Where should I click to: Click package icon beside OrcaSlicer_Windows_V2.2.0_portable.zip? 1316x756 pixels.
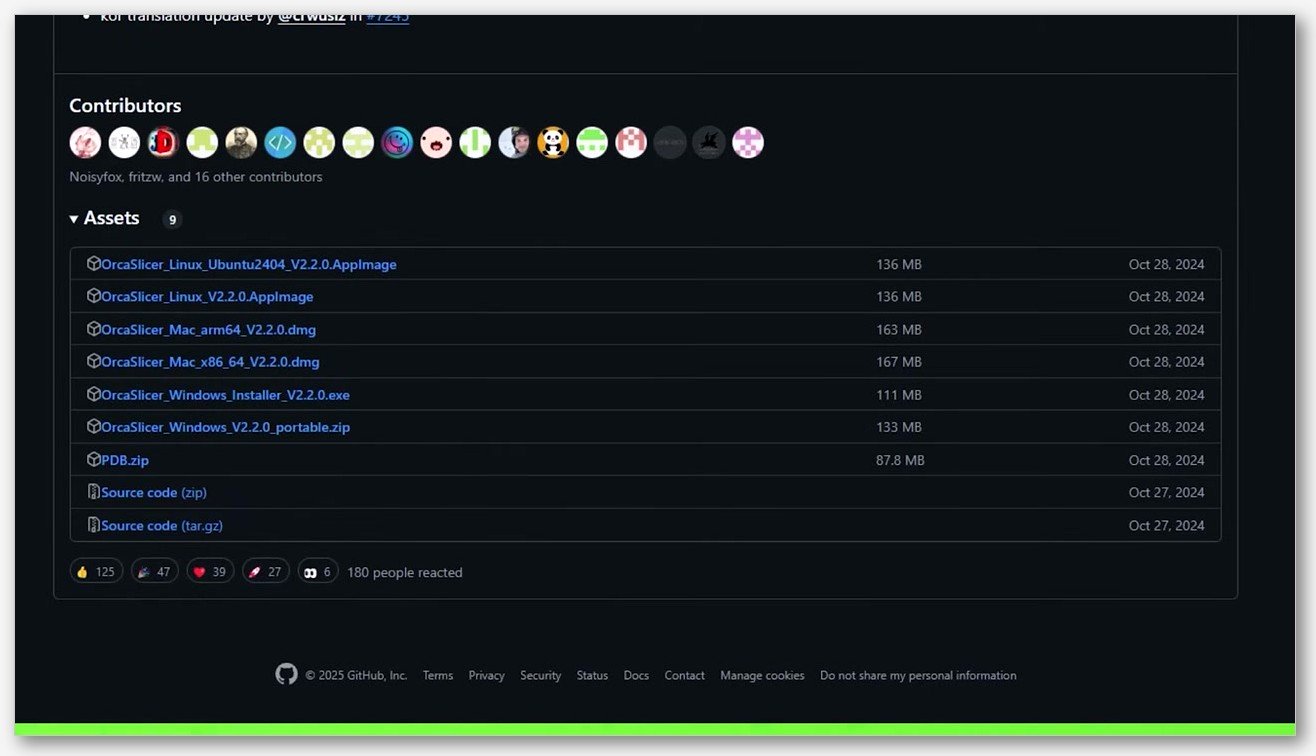pyautogui.click(x=94, y=427)
